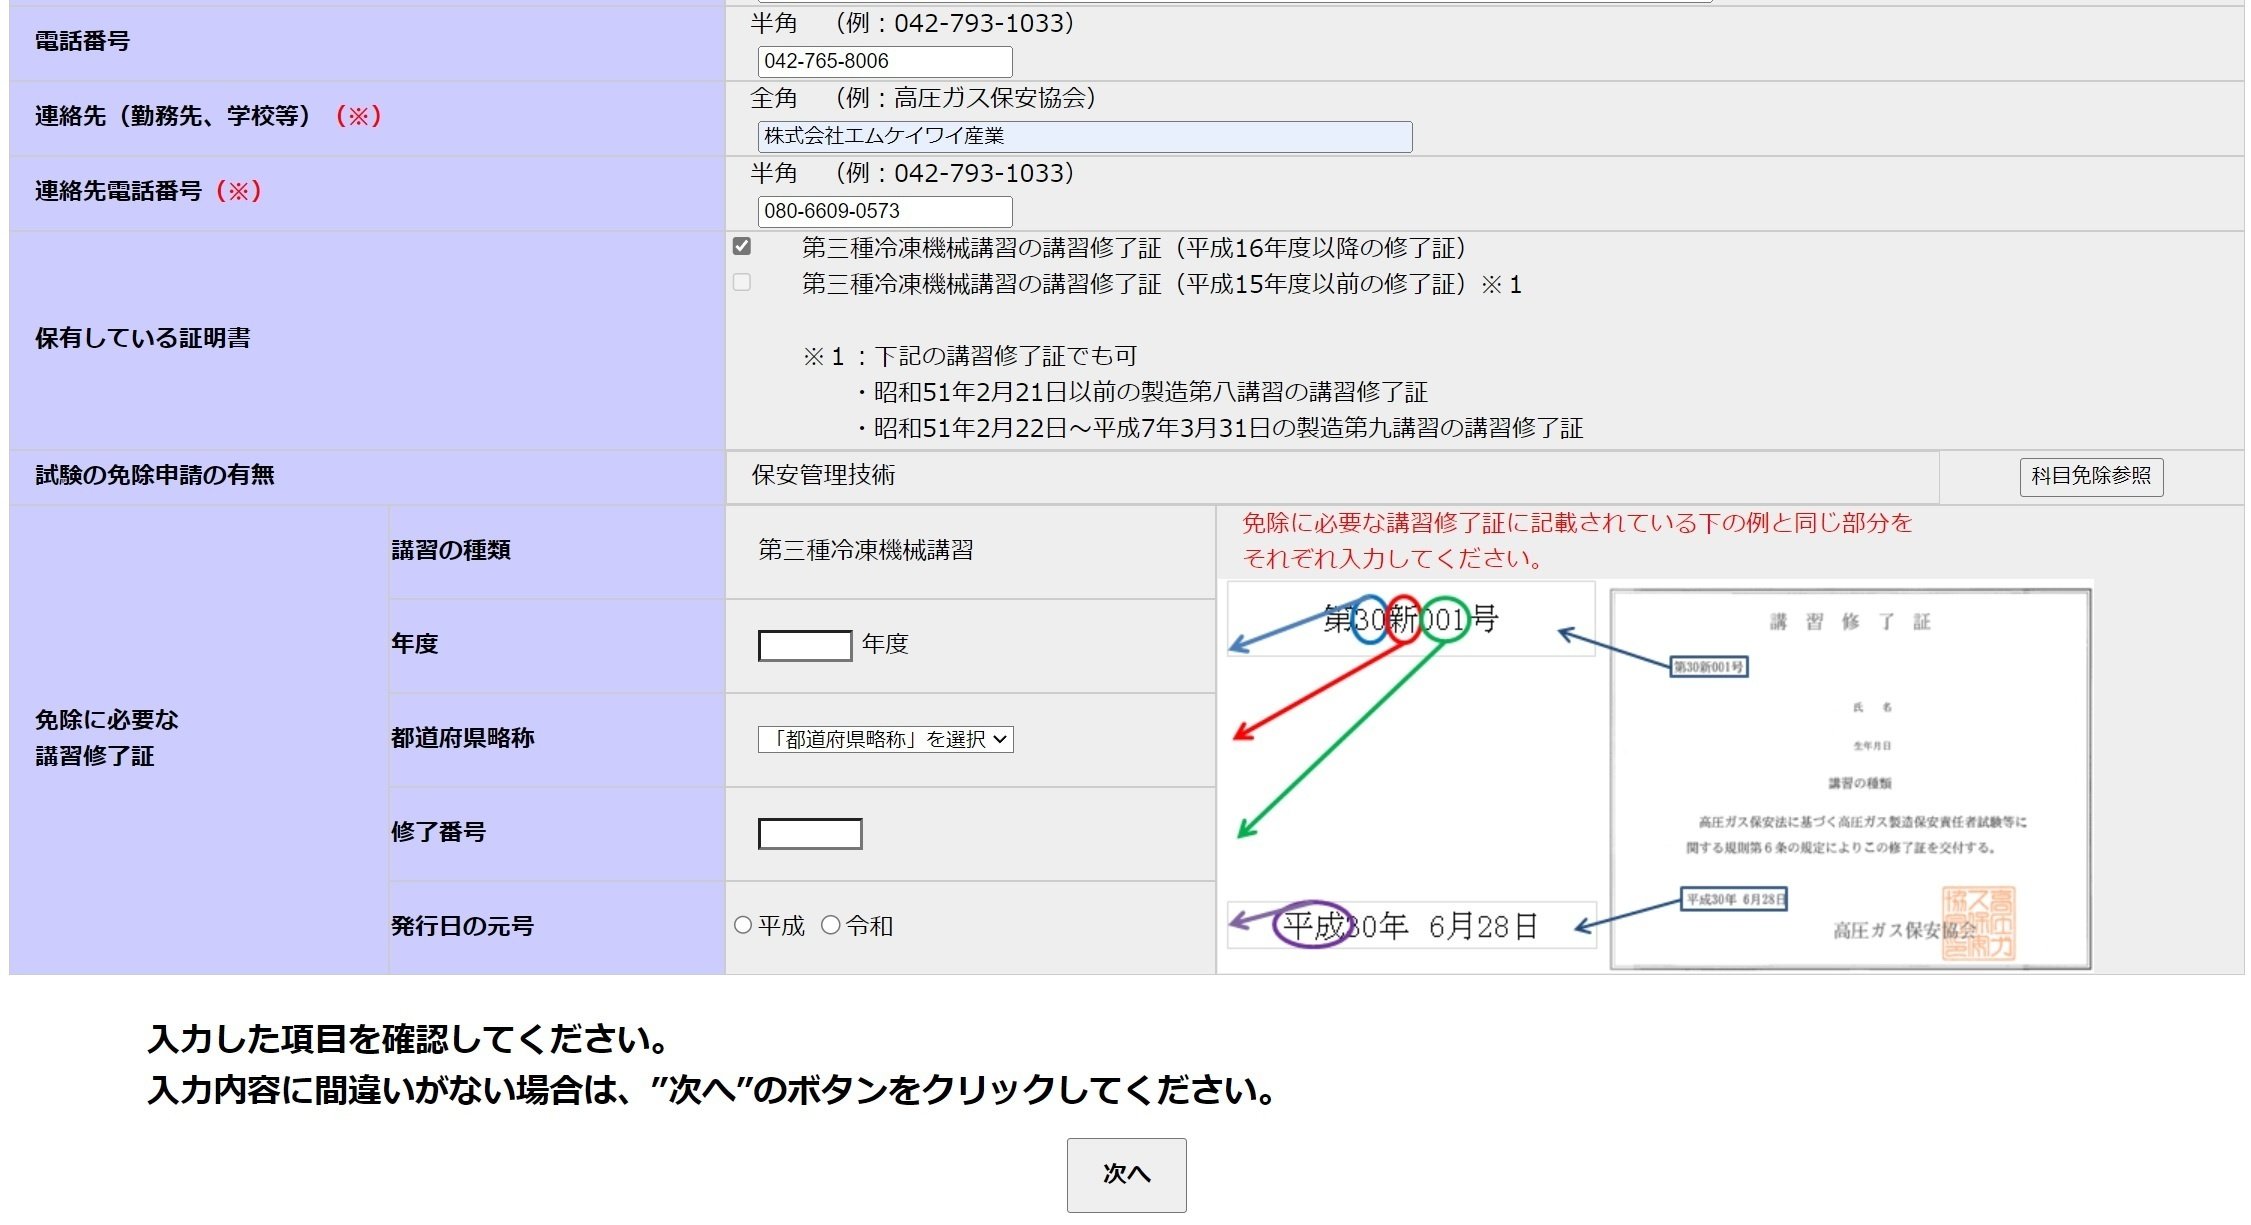Screen dimensions: 2251x1225
Task: Click the green circled 001 in example number
Action: 1444,620
